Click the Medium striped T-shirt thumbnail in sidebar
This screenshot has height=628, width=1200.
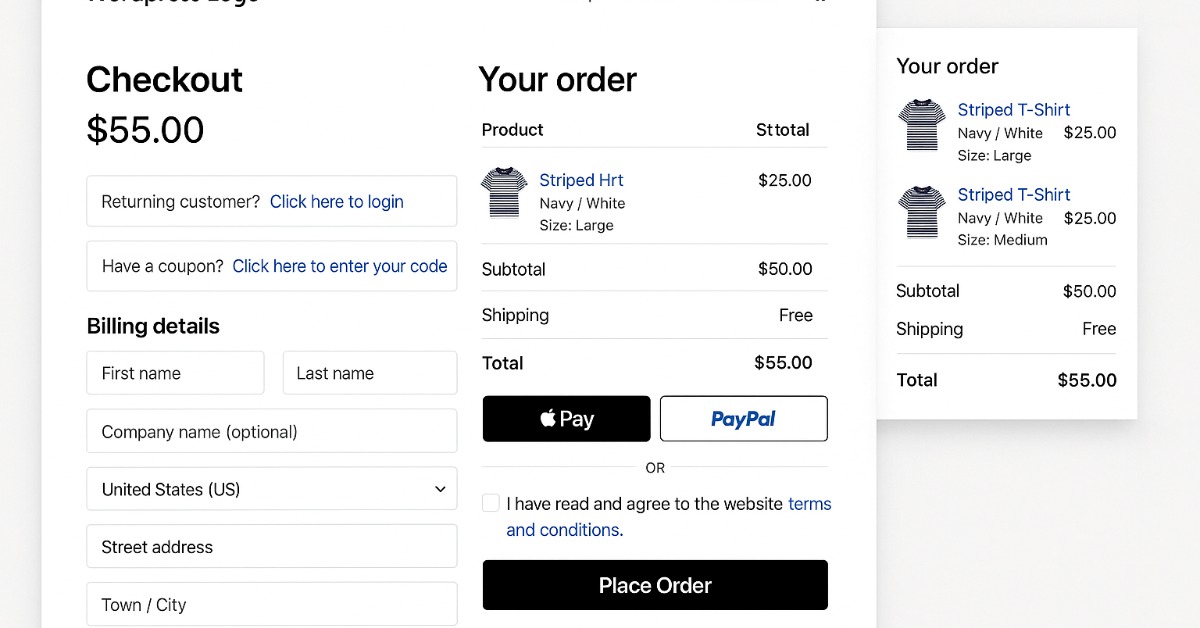point(921,211)
